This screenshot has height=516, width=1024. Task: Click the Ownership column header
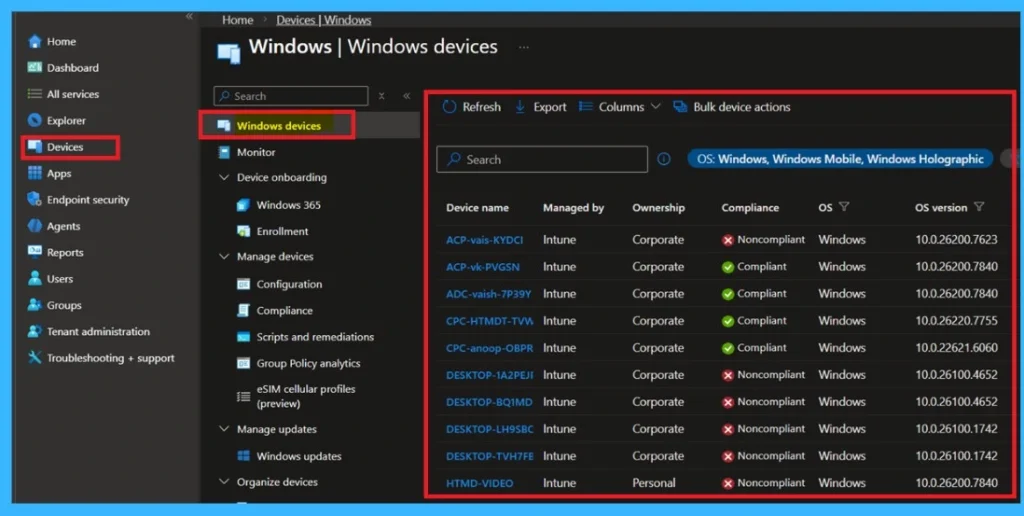pyautogui.click(x=658, y=208)
